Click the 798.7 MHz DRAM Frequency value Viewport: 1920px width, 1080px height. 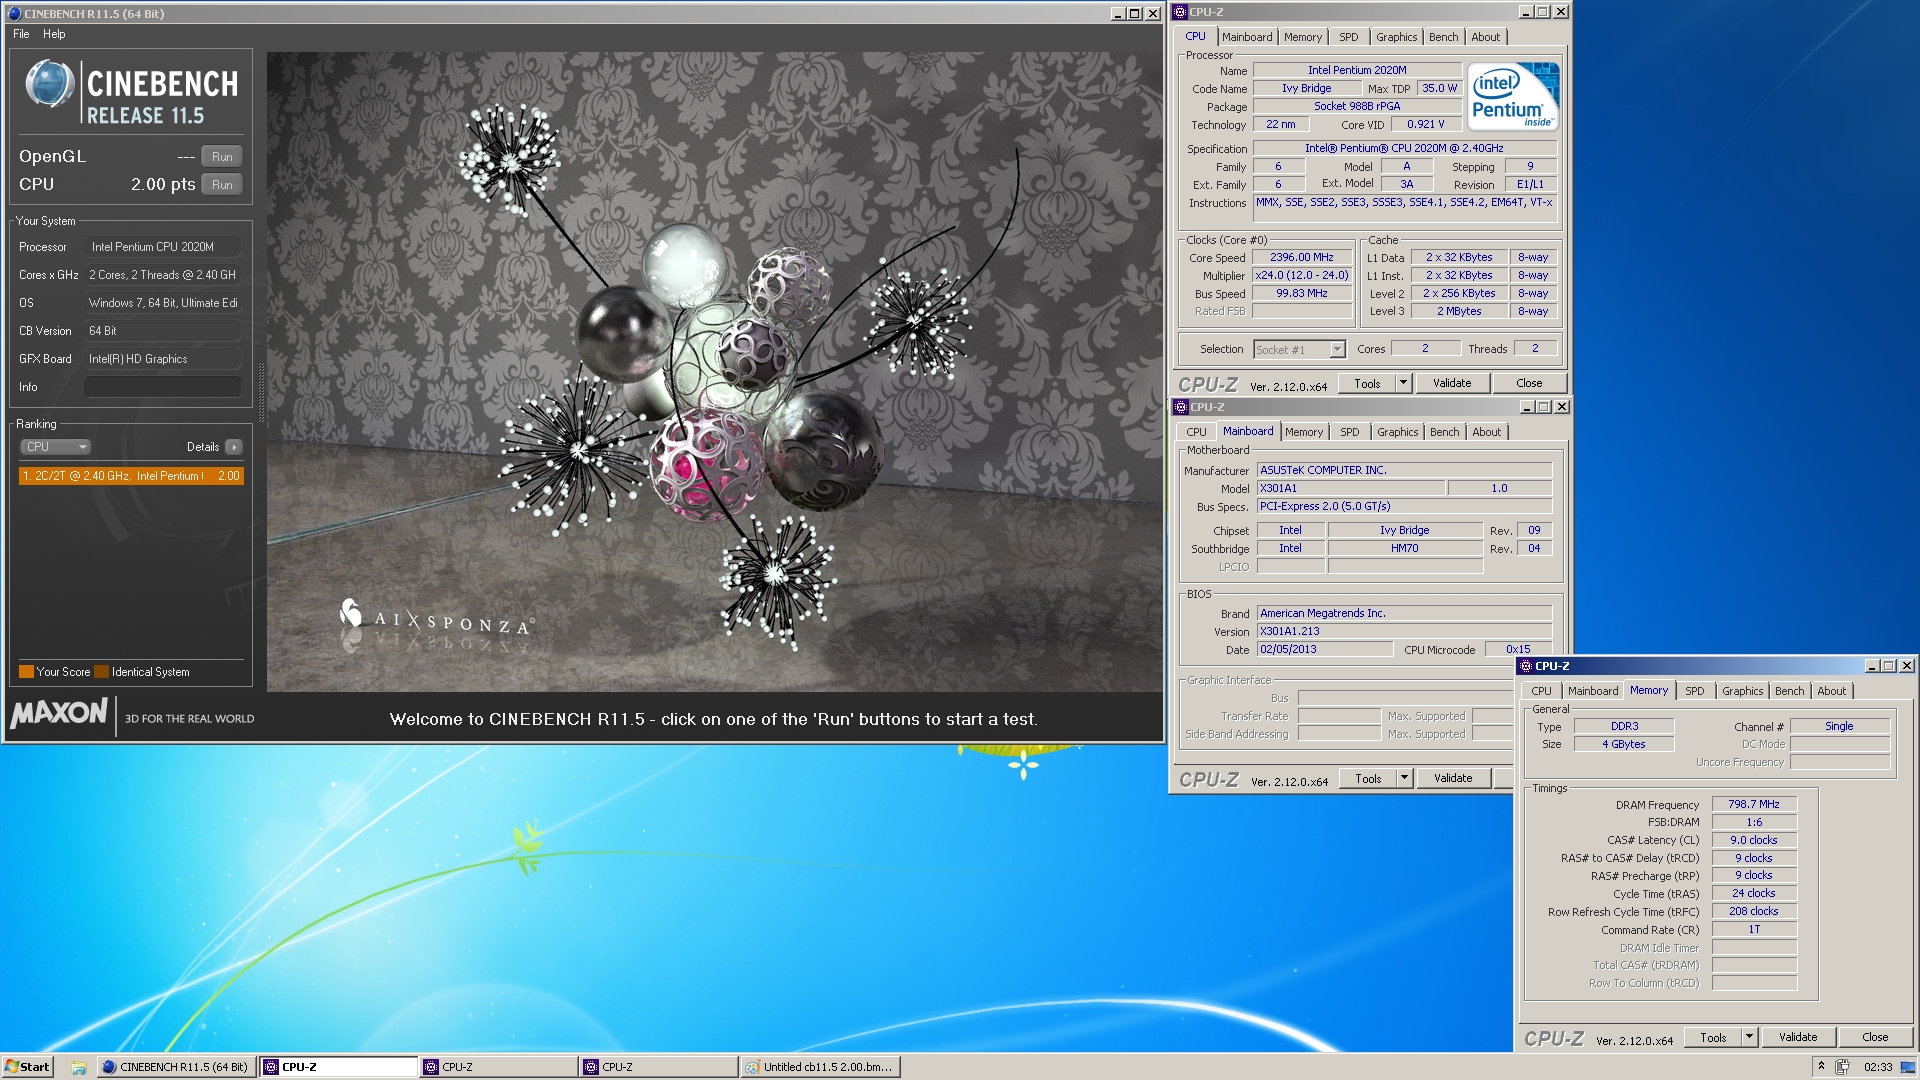[1754, 804]
